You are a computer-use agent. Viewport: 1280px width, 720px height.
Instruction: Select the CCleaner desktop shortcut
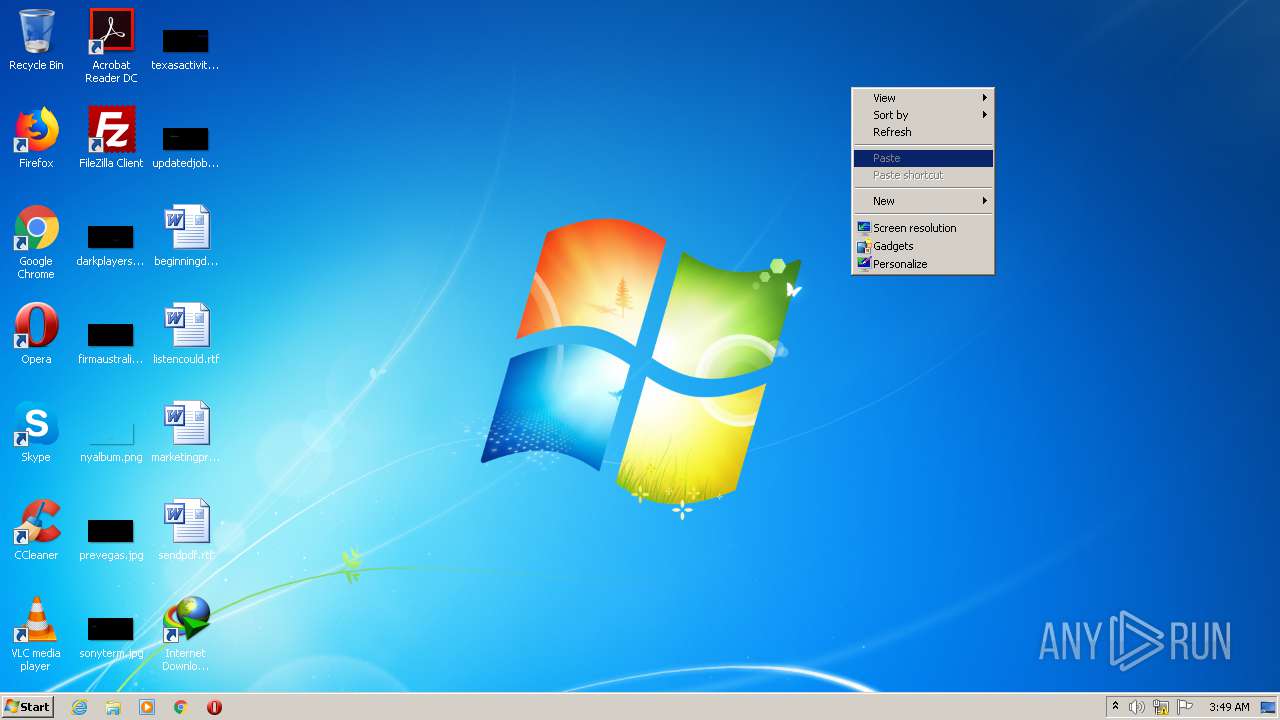point(36,530)
